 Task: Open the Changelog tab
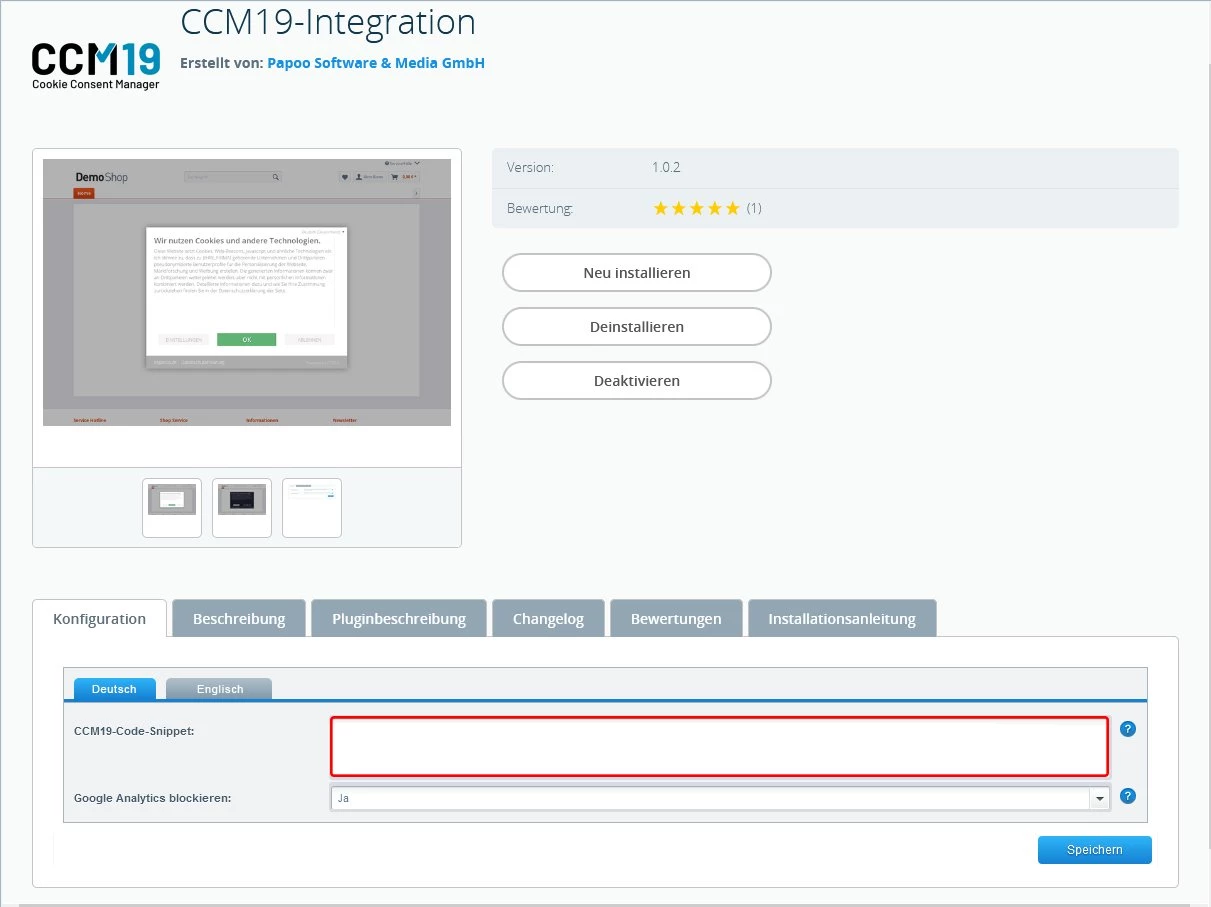click(x=548, y=619)
